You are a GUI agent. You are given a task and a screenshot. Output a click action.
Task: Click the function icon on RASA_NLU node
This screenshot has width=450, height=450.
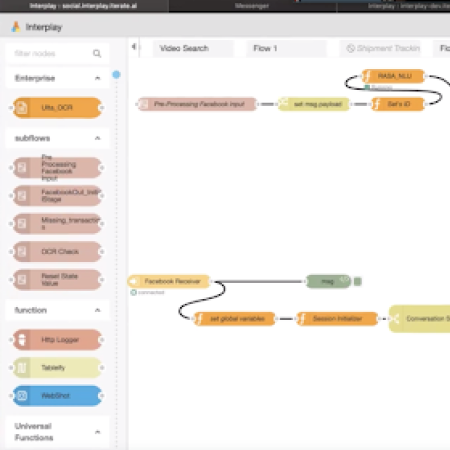(x=367, y=76)
